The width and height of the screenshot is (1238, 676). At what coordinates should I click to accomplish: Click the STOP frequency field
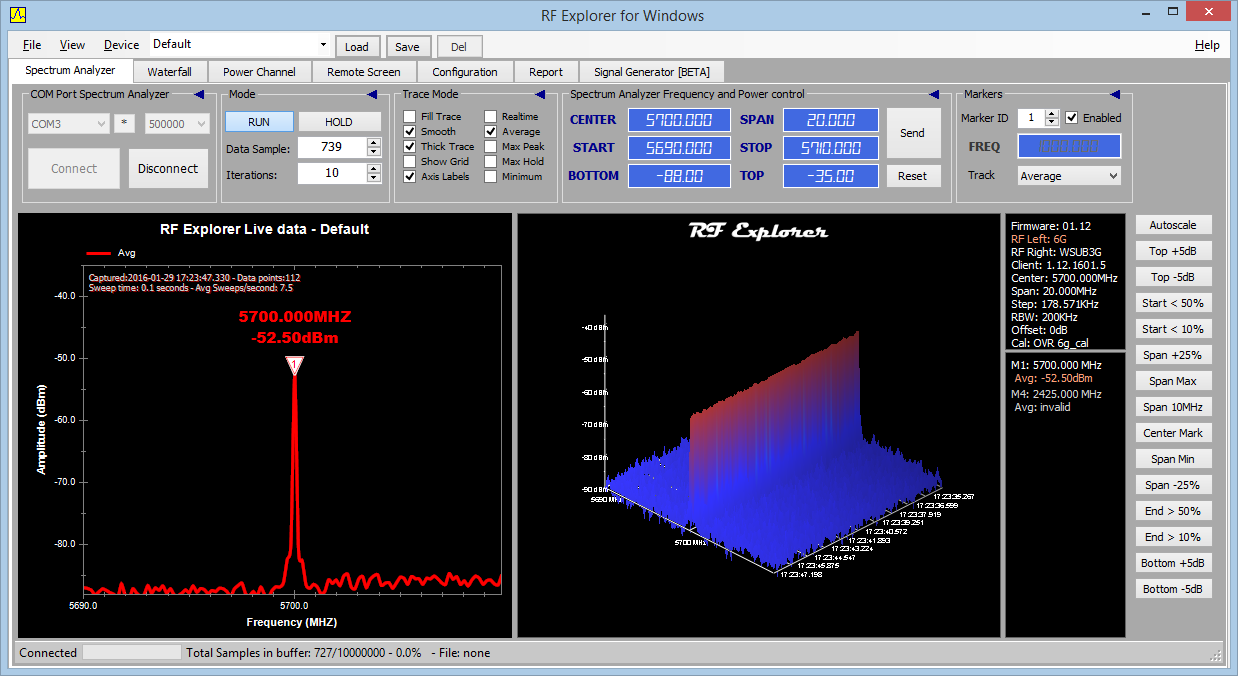(830, 148)
